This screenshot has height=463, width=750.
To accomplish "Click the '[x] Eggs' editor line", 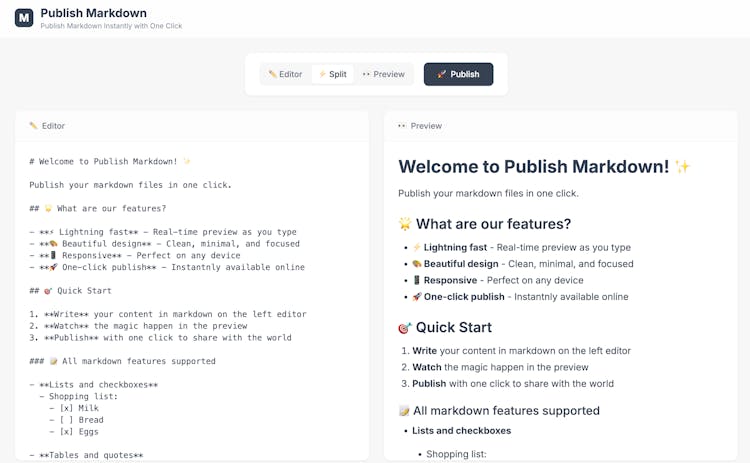I will 74,431.
